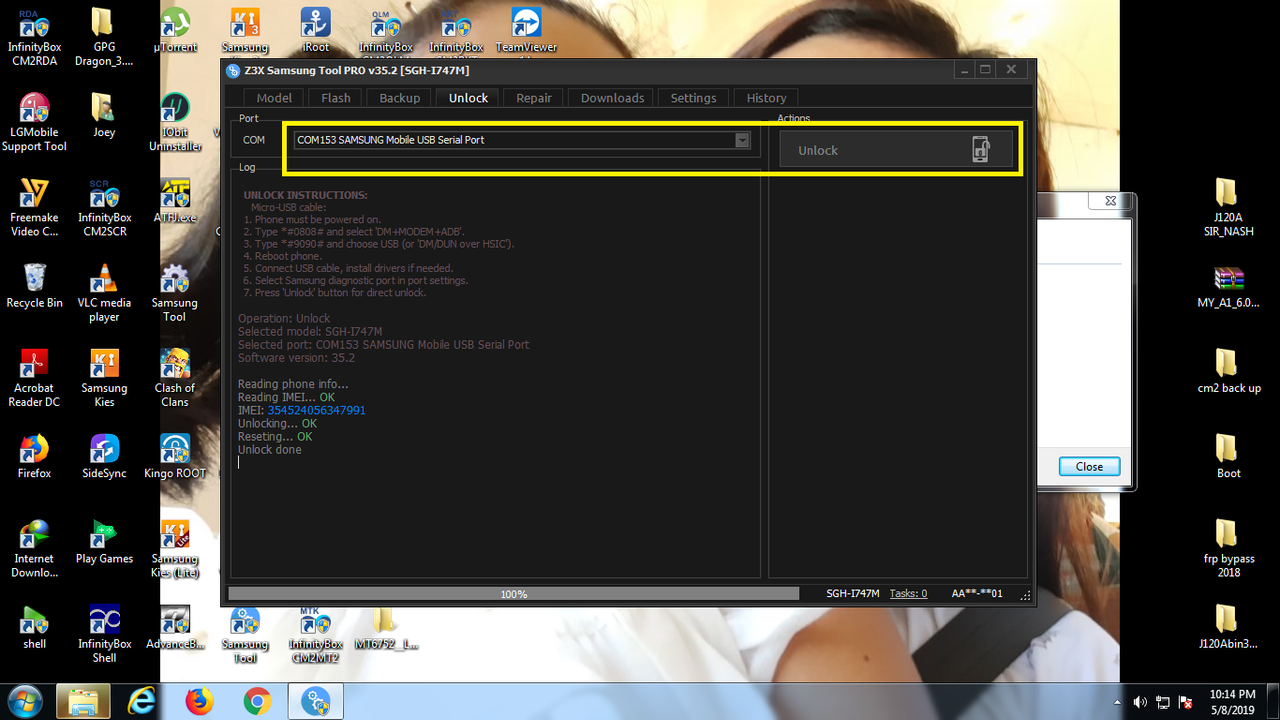Screen dimensions: 1280x720
Task: Open the GPG Dragon folder on desktop
Action: (104, 37)
